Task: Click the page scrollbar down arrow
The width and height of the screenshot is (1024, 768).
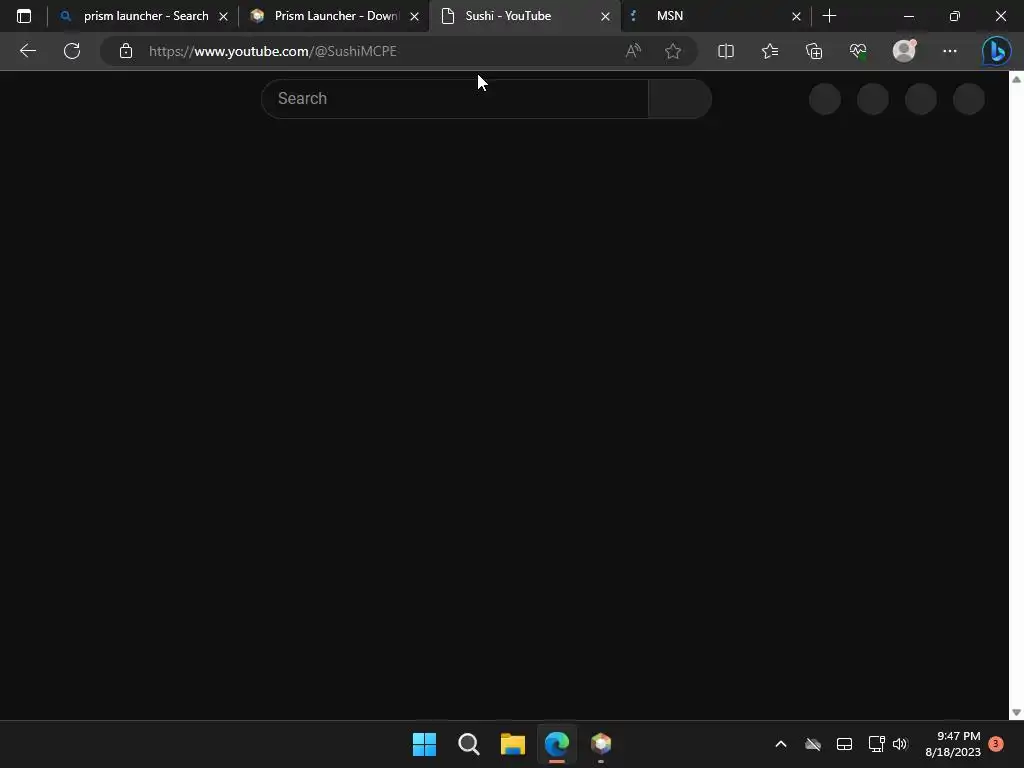Action: click(x=1016, y=712)
